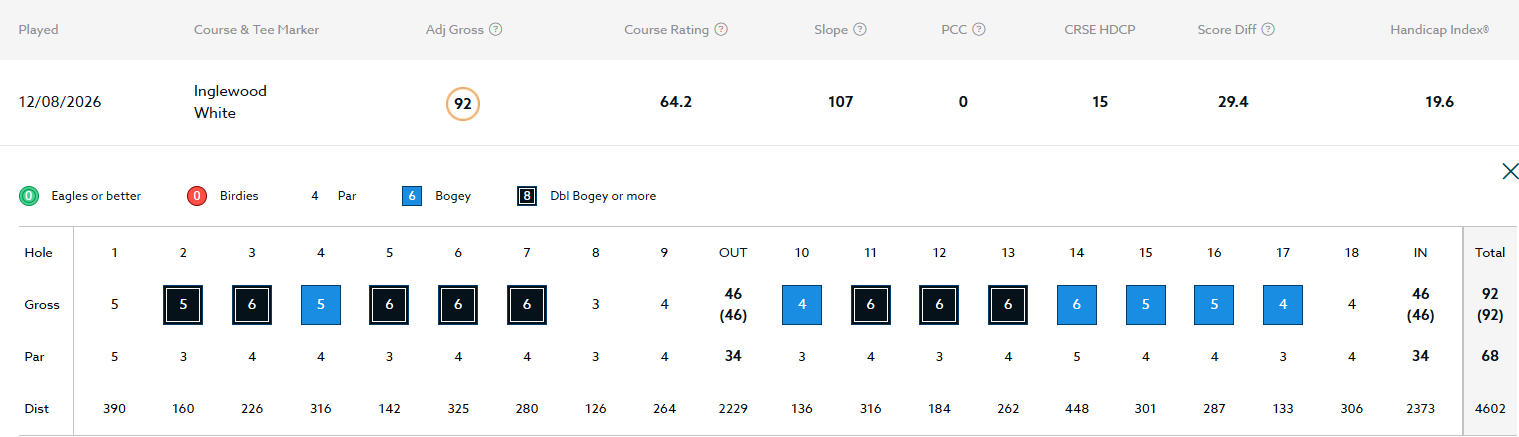The height and width of the screenshot is (437, 1519).
Task: Click hole 17 bogey score box
Action: coord(1283,304)
